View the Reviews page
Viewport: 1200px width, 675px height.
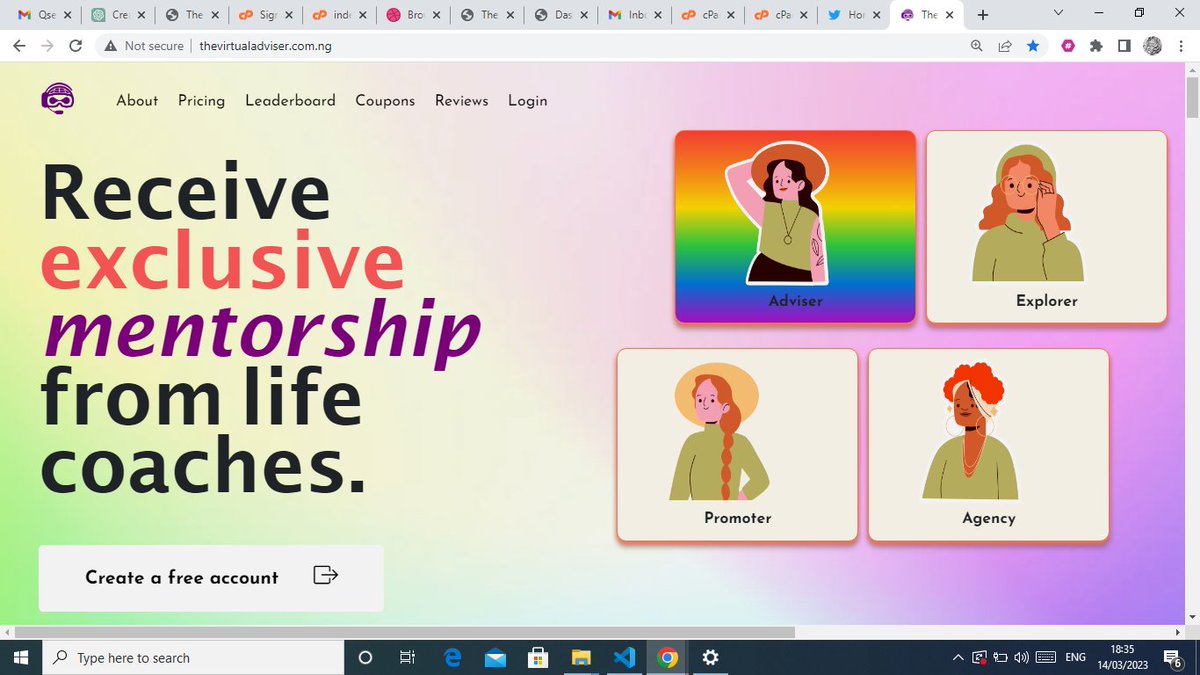(x=462, y=101)
